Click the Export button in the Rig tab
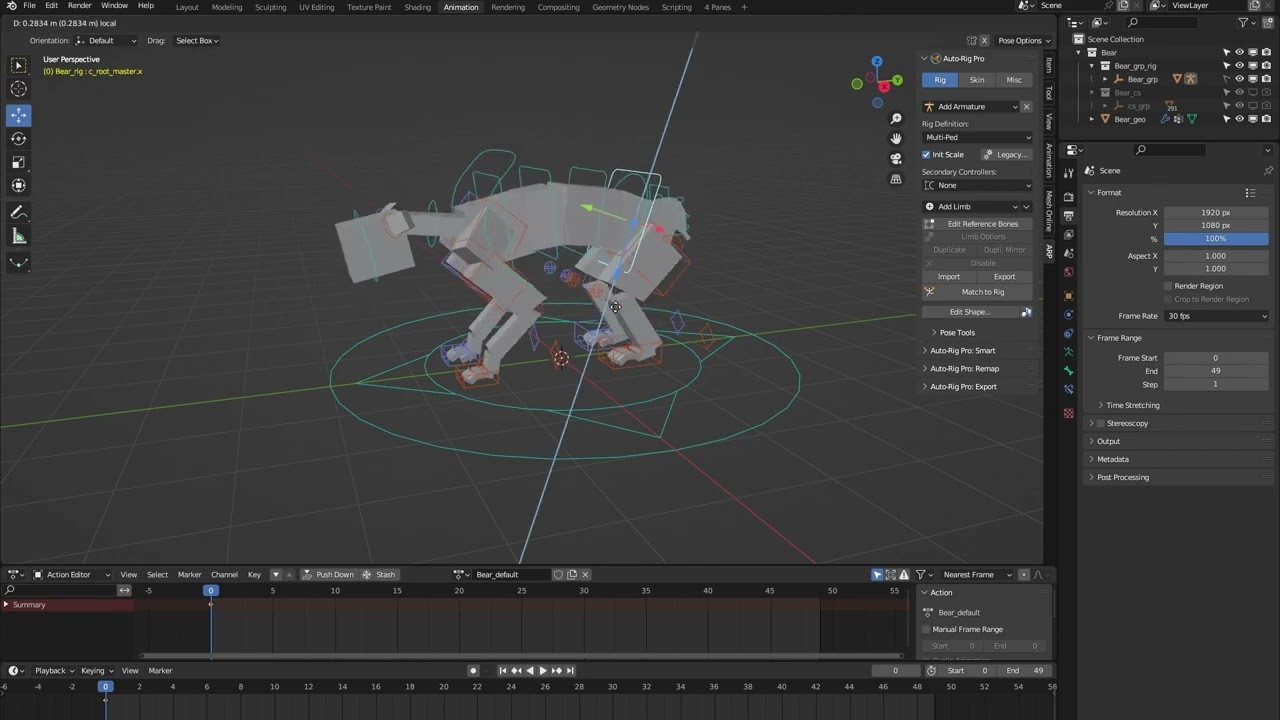This screenshot has height=720, width=1280. point(1004,277)
